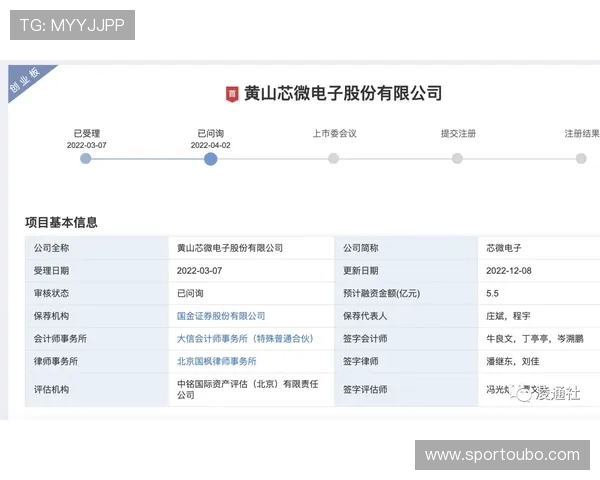Click the 2022-12-08 update date value
The image size is (600, 480).
point(509,271)
